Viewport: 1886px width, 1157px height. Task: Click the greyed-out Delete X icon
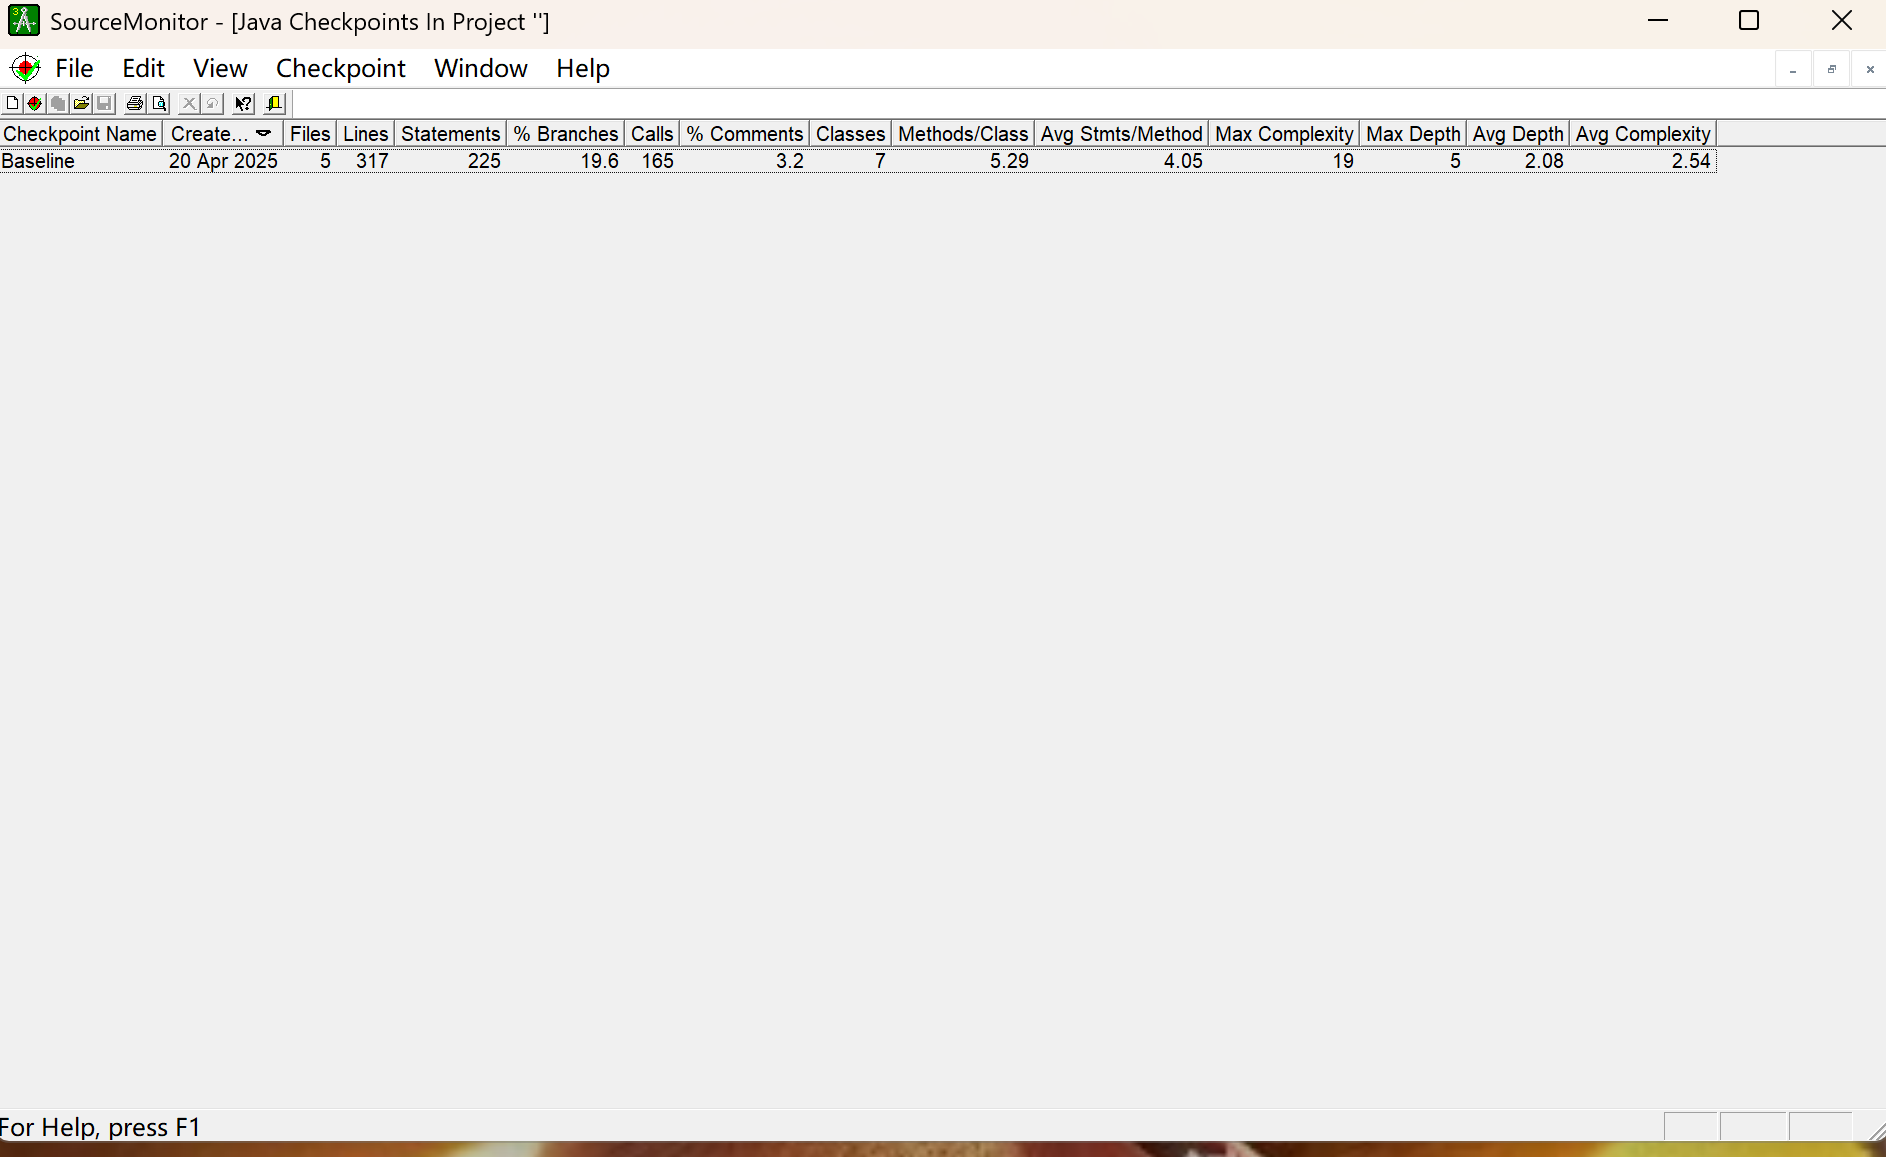(x=189, y=103)
